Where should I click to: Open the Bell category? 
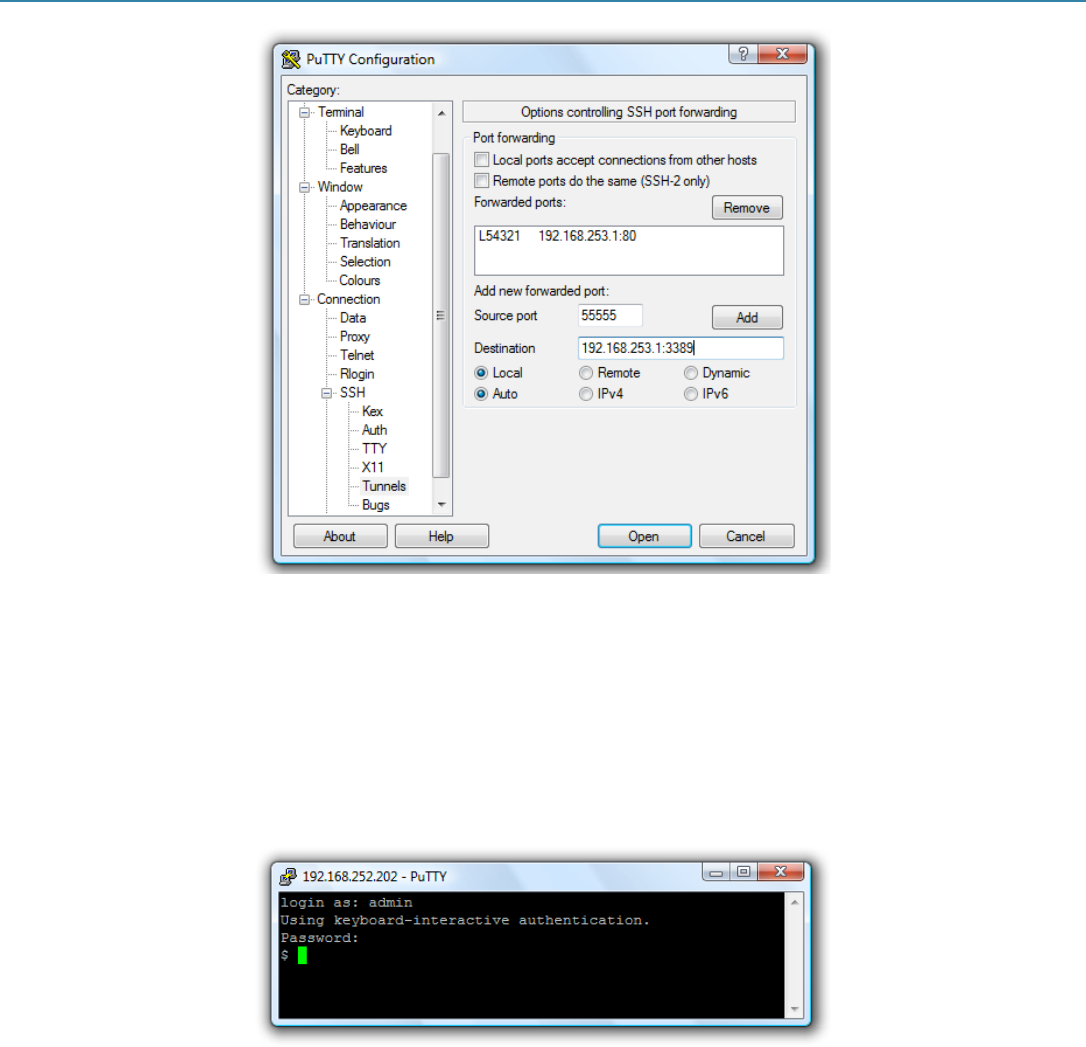pyautogui.click(x=350, y=150)
